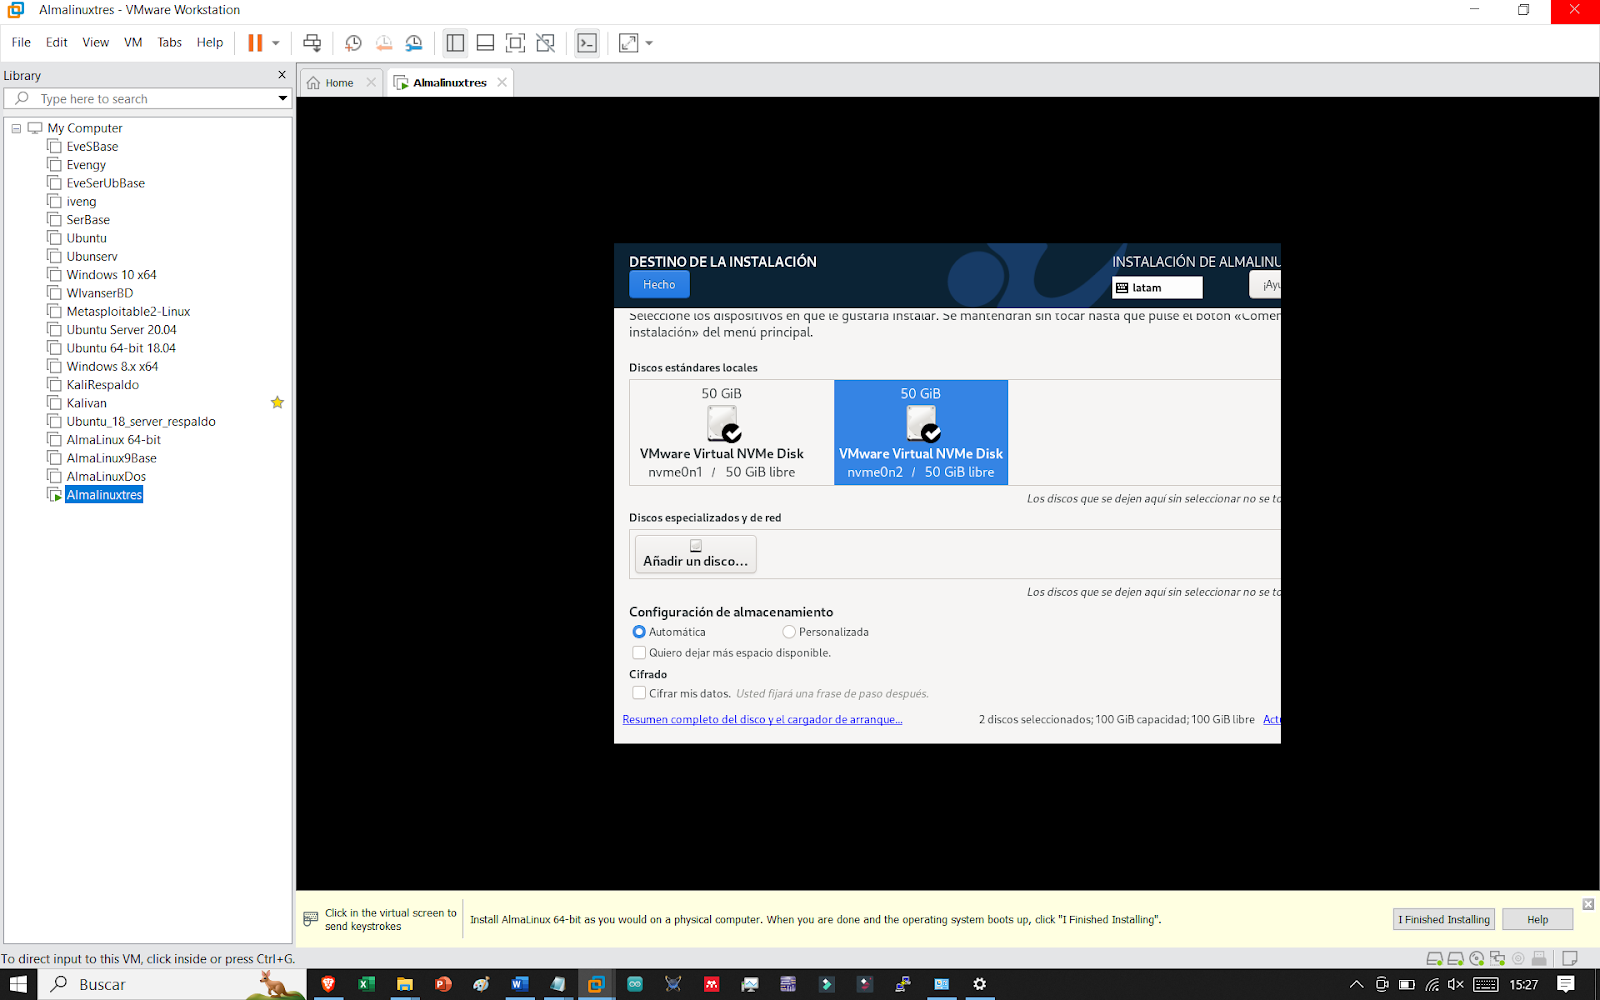This screenshot has width=1600, height=1000.
Task: Open the Help menu
Action: (210, 42)
